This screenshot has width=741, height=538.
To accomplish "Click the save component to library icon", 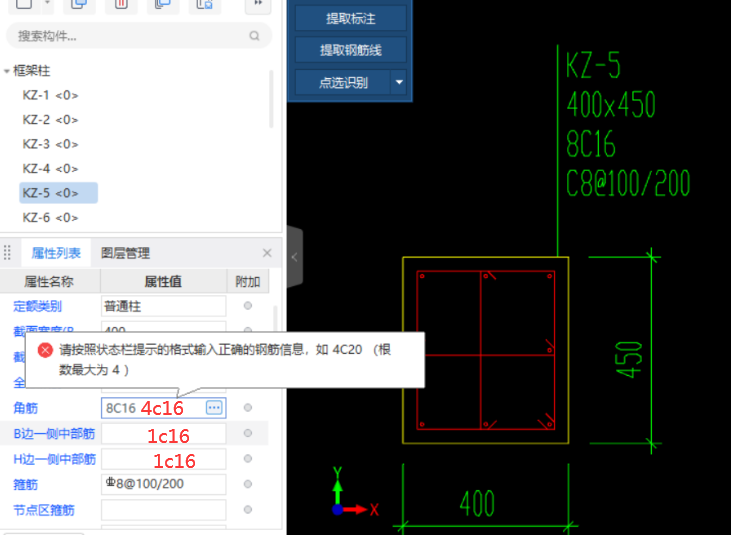I will pos(205,5).
